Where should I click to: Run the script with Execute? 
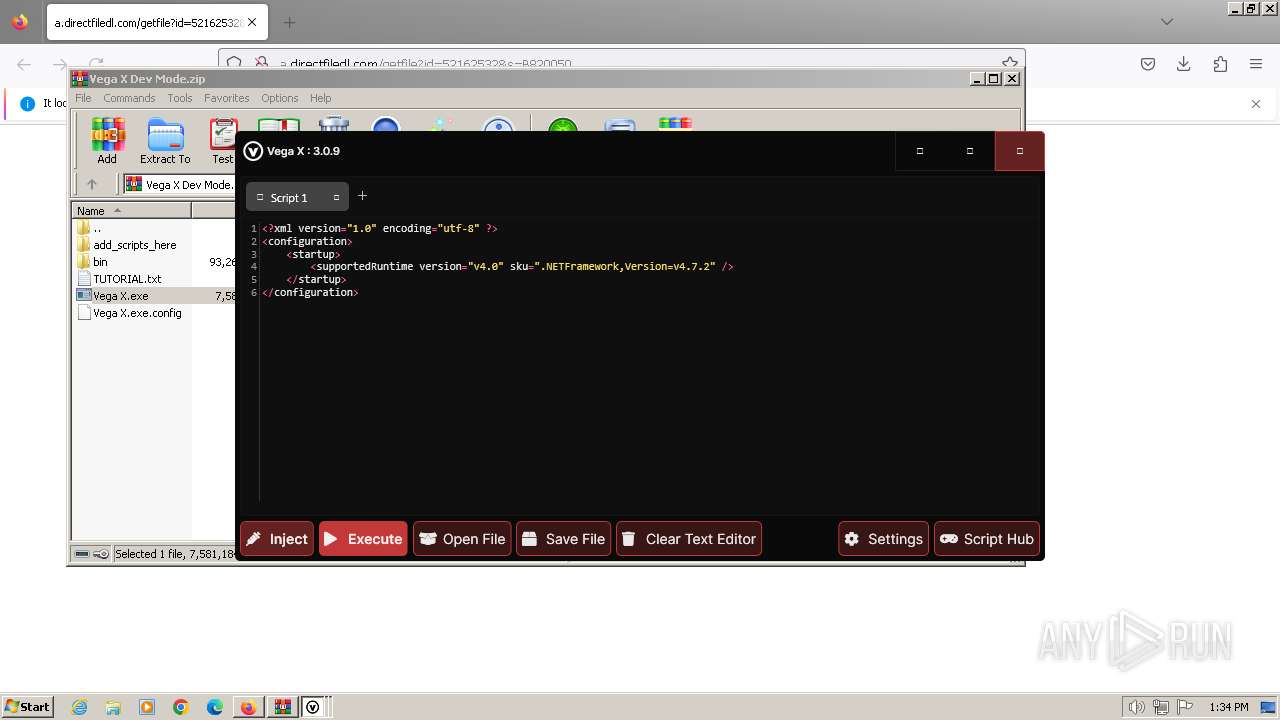pyautogui.click(x=363, y=539)
